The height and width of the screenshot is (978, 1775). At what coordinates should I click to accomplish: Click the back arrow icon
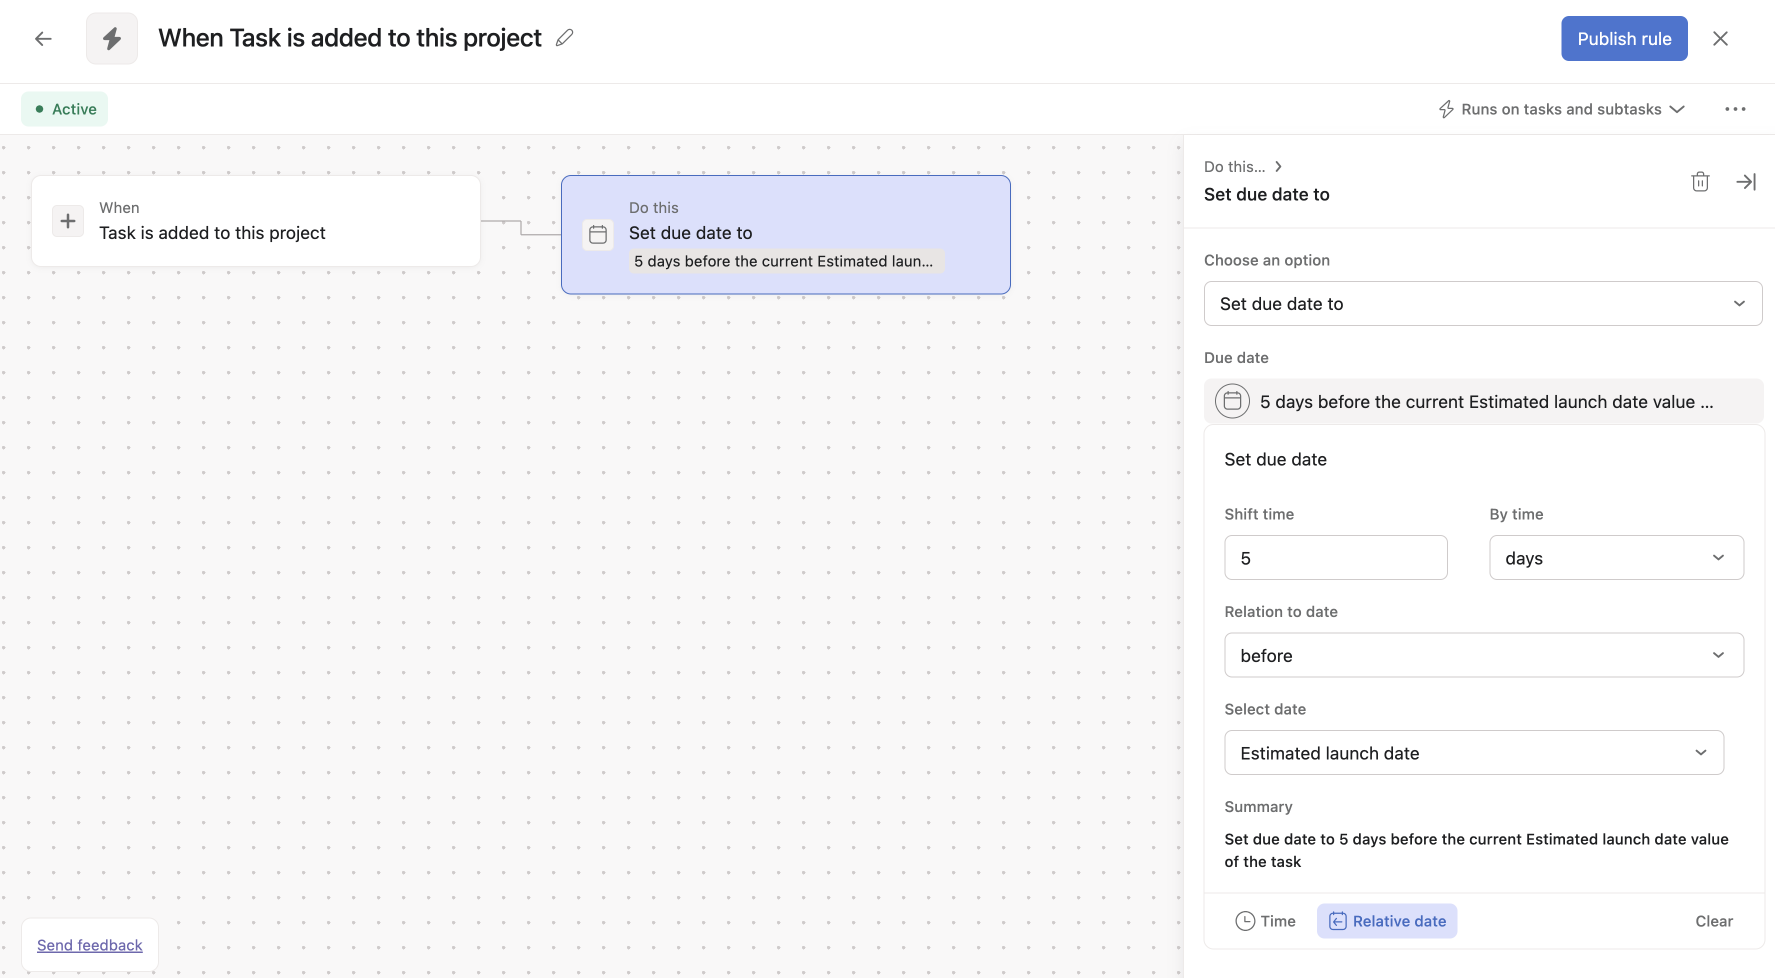point(43,39)
